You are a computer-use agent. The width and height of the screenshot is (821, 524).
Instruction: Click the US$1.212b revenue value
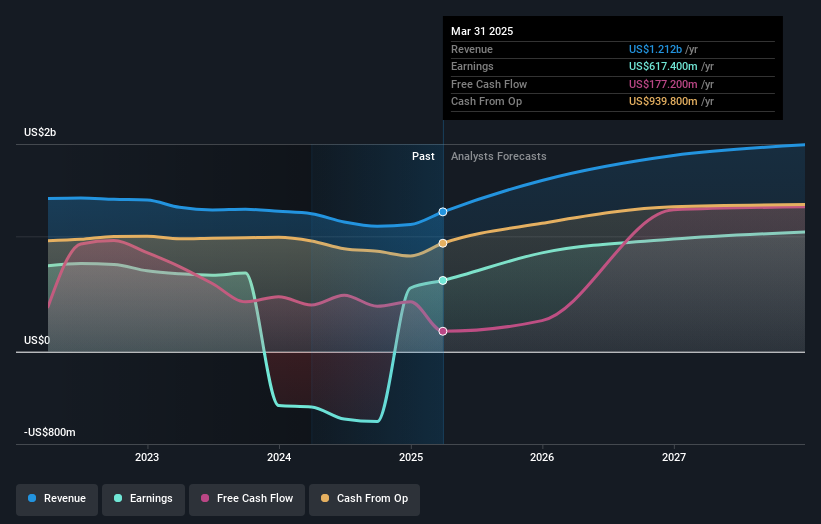coord(655,49)
